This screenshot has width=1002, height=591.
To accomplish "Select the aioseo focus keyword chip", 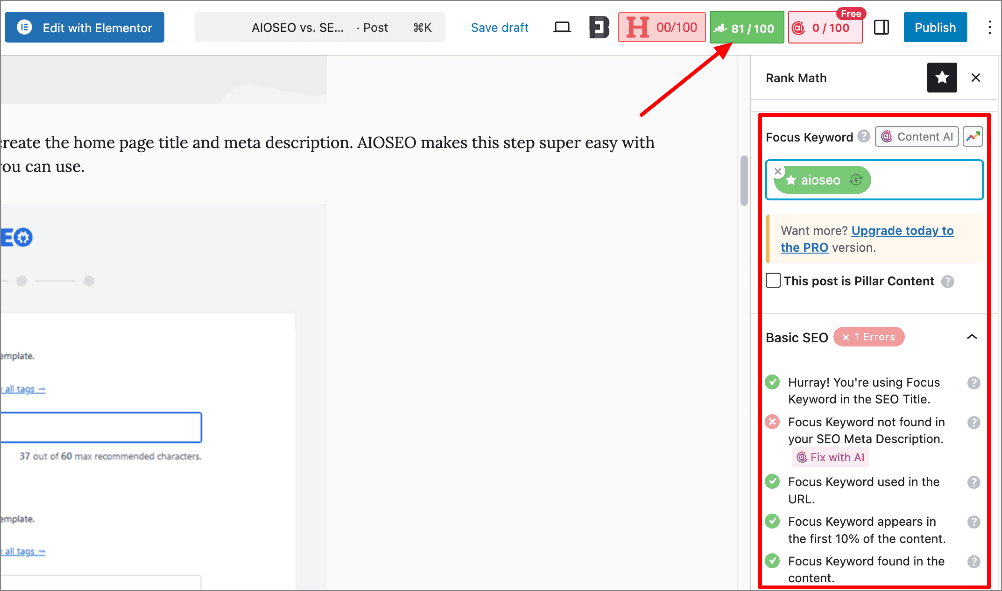I will pyautogui.click(x=821, y=180).
